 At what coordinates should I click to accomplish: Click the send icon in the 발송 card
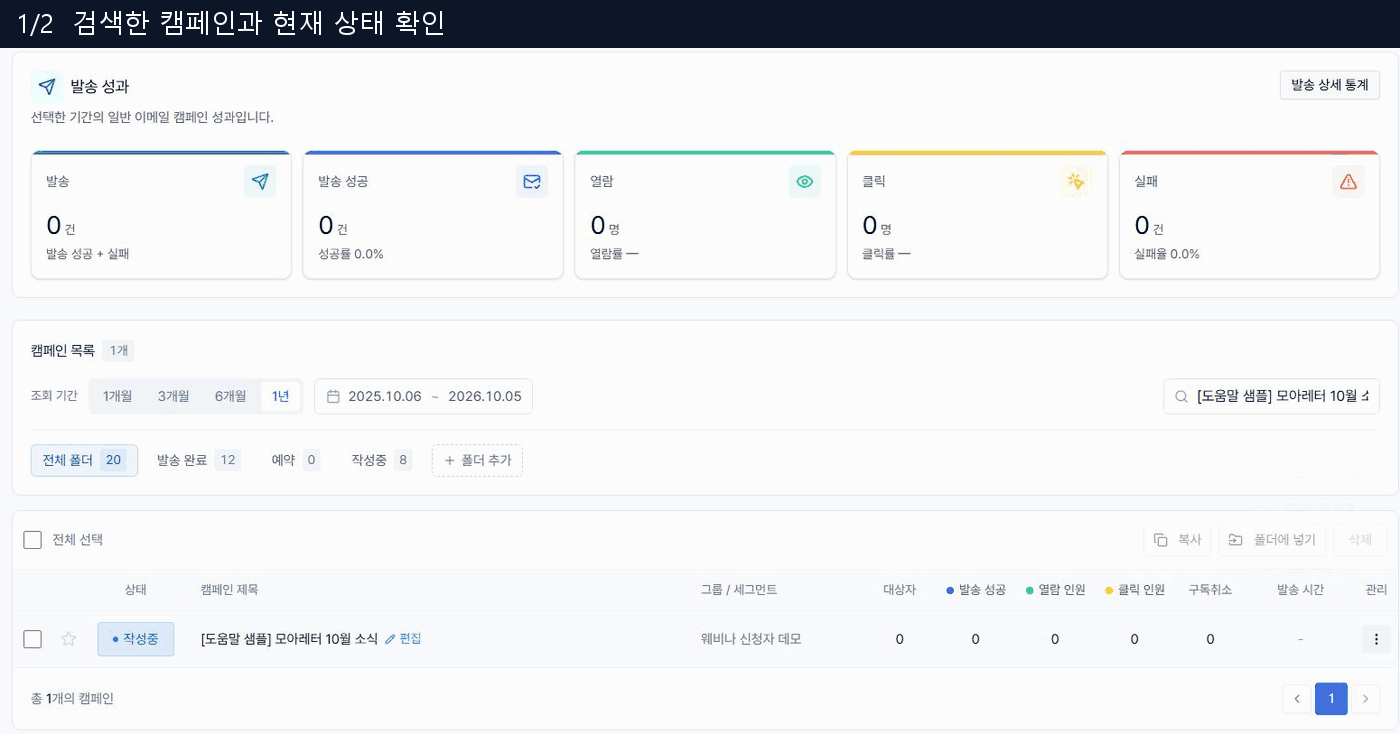pos(260,182)
